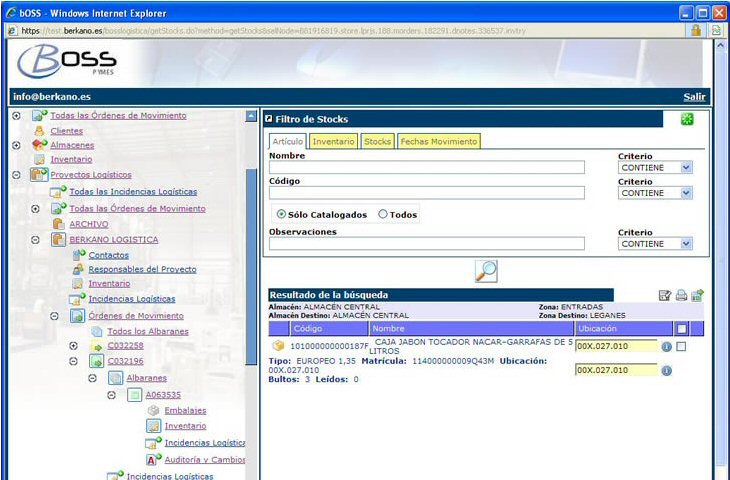Click the magnifying glass search icon

pos(486,270)
